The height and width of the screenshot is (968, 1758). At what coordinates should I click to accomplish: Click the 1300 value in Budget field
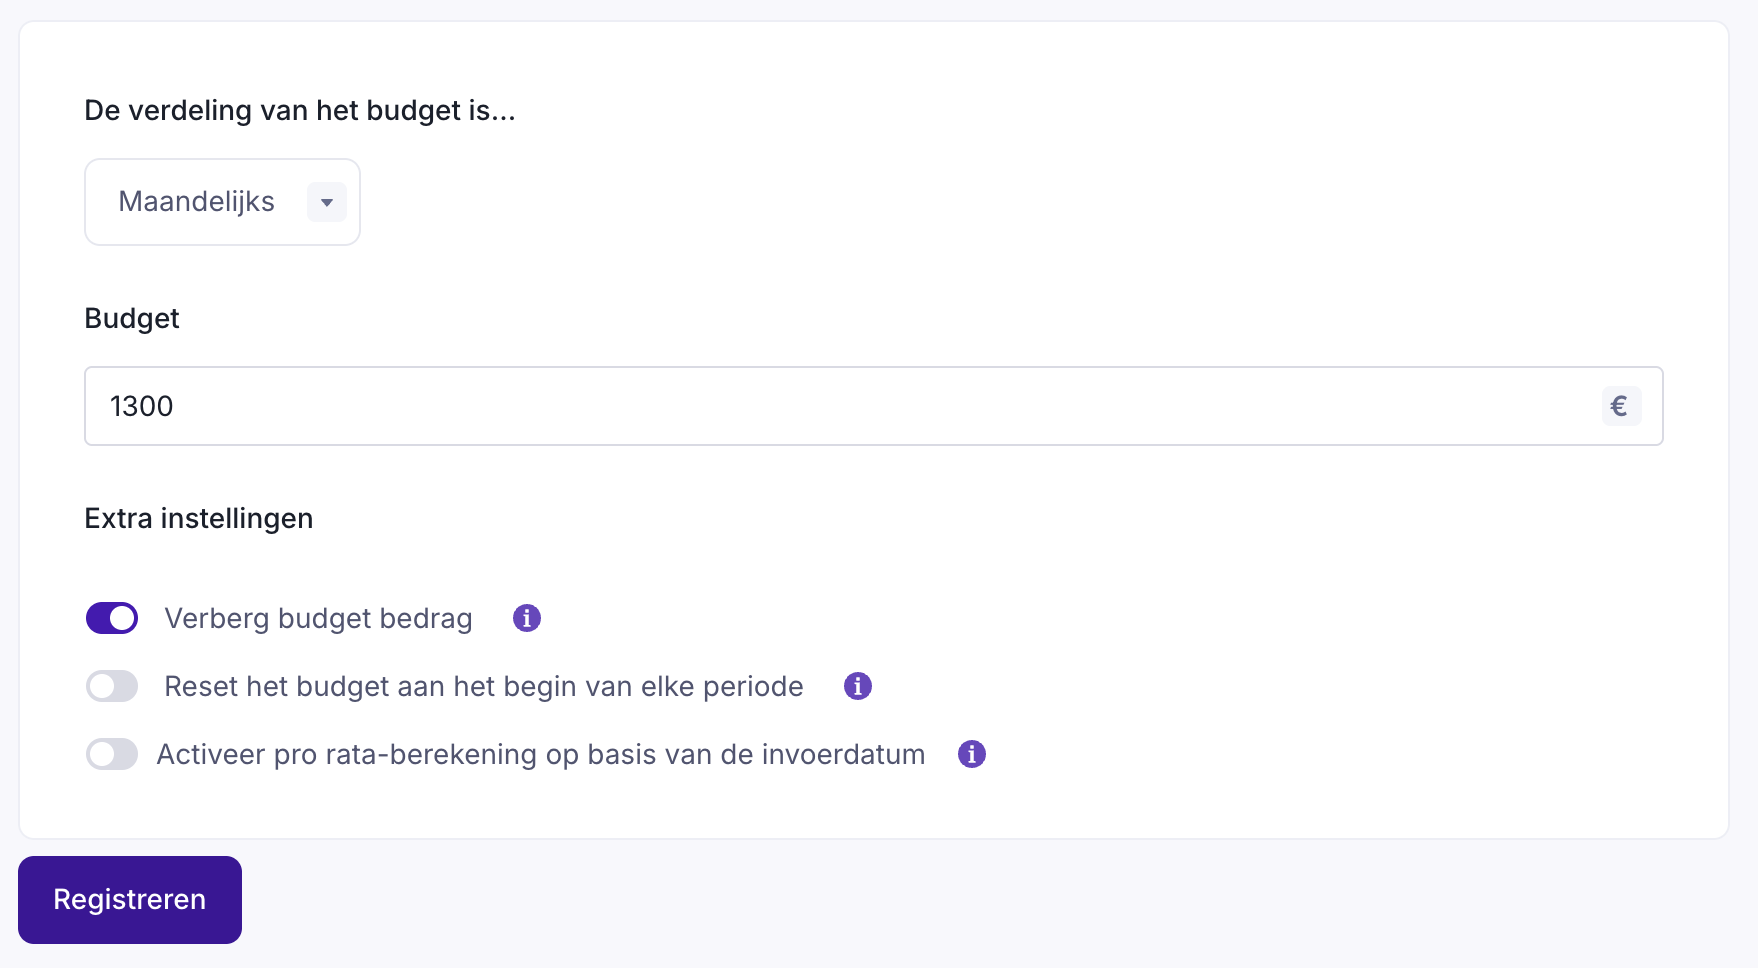[x=142, y=406]
